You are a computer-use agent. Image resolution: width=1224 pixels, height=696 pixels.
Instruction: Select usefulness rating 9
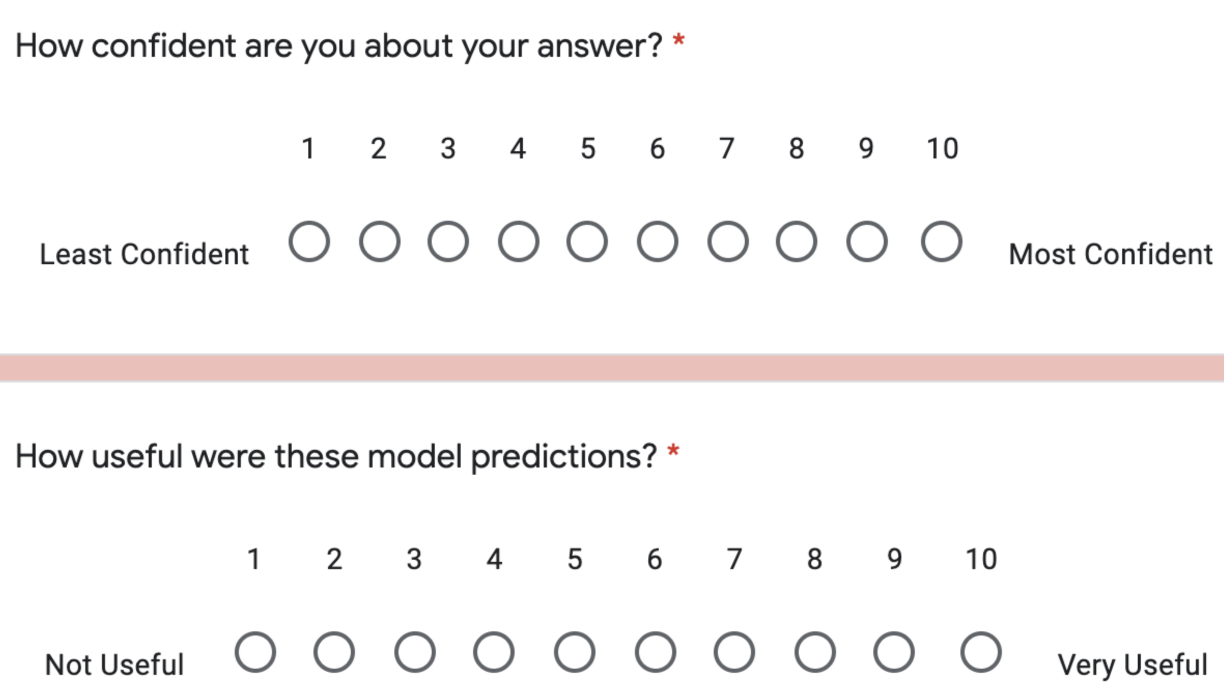(x=894, y=653)
